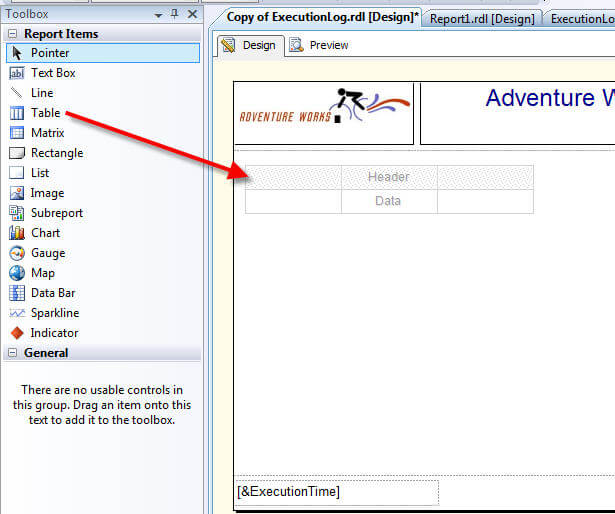Click the Design tab pencil icon
This screenshot has height=514, width=615.
click(228, 46)
